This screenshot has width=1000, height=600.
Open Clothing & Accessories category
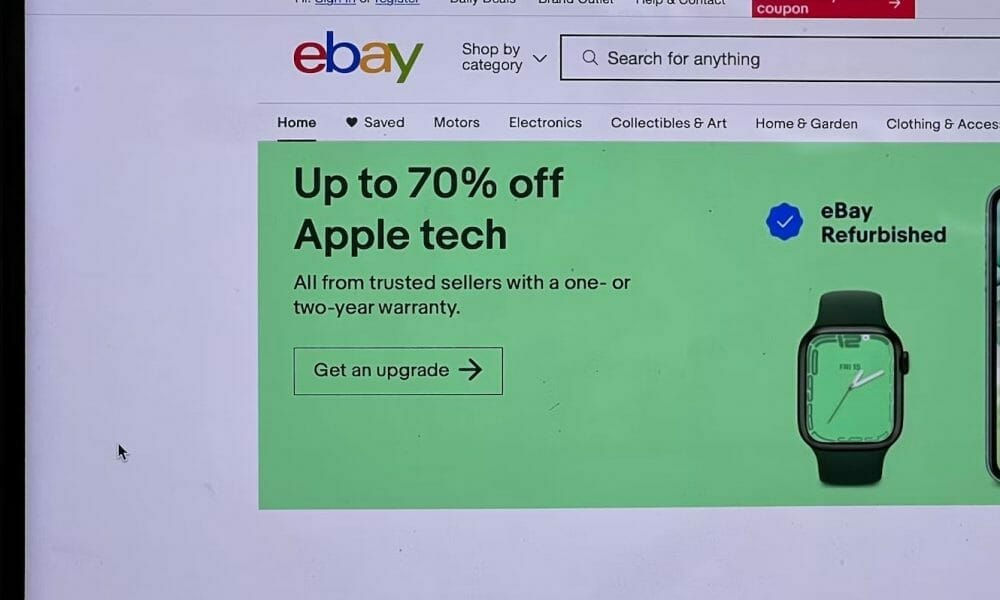[943, 124]
